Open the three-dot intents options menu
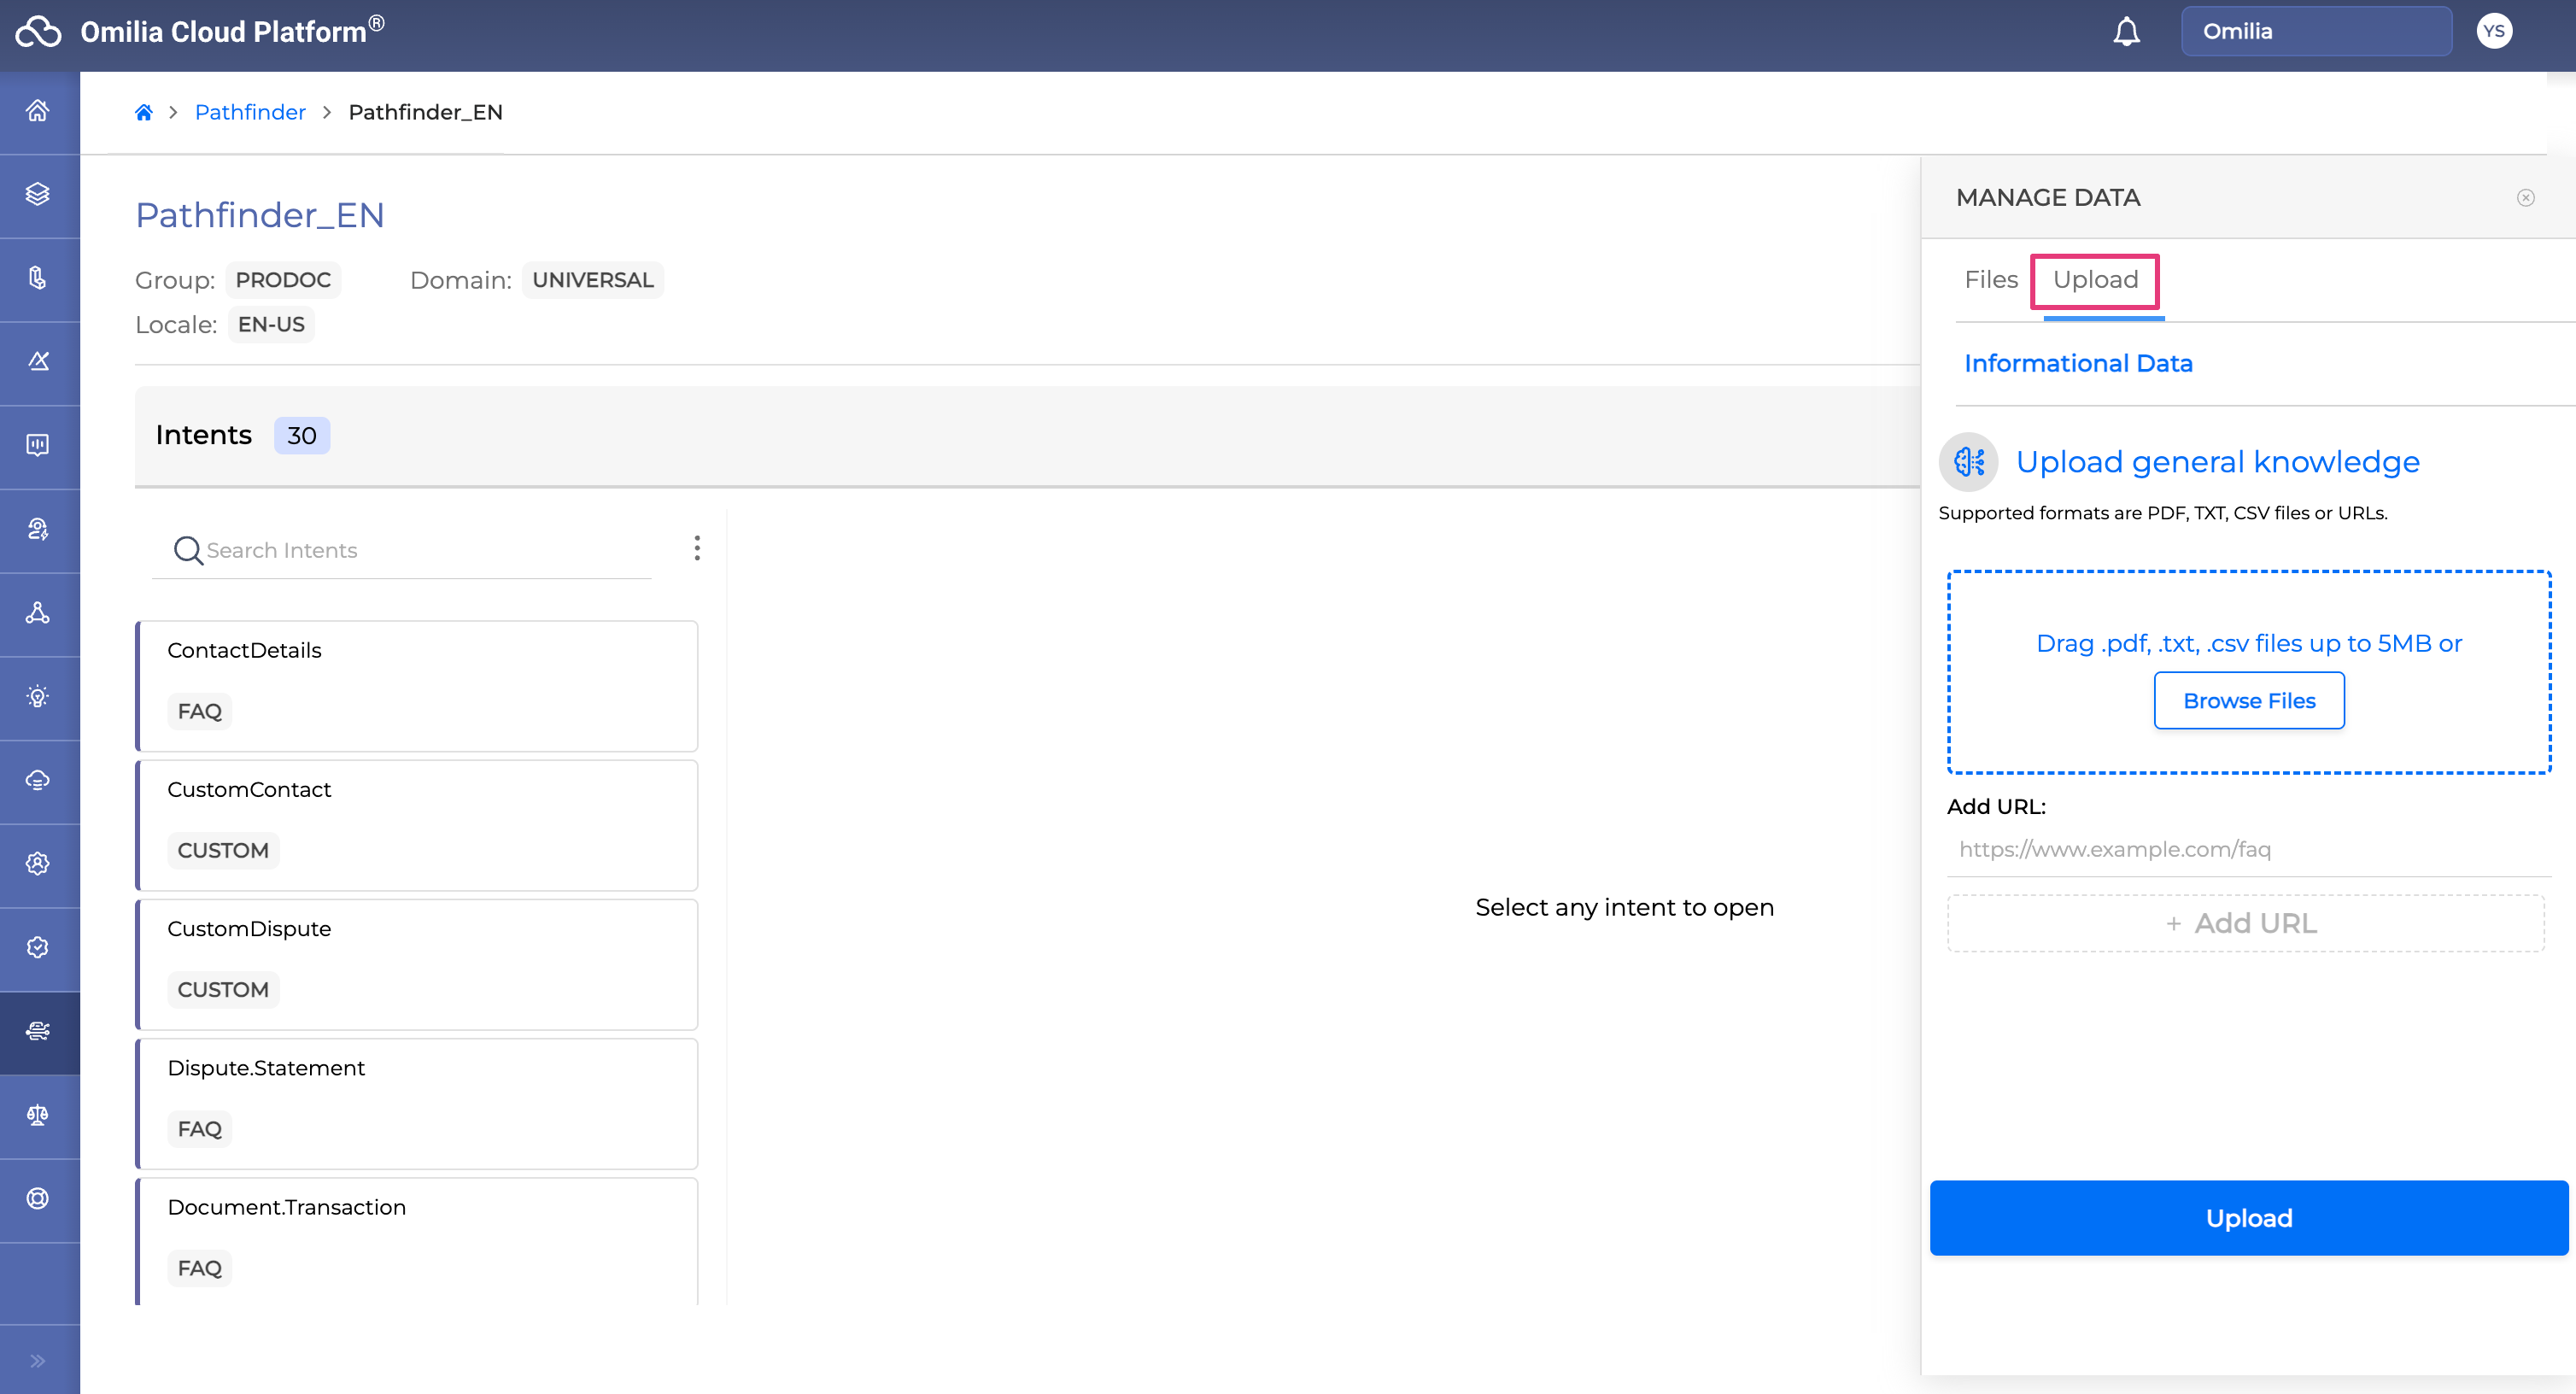Image resolution: width=2576 pixels, height=1394 pixels. 697,548
